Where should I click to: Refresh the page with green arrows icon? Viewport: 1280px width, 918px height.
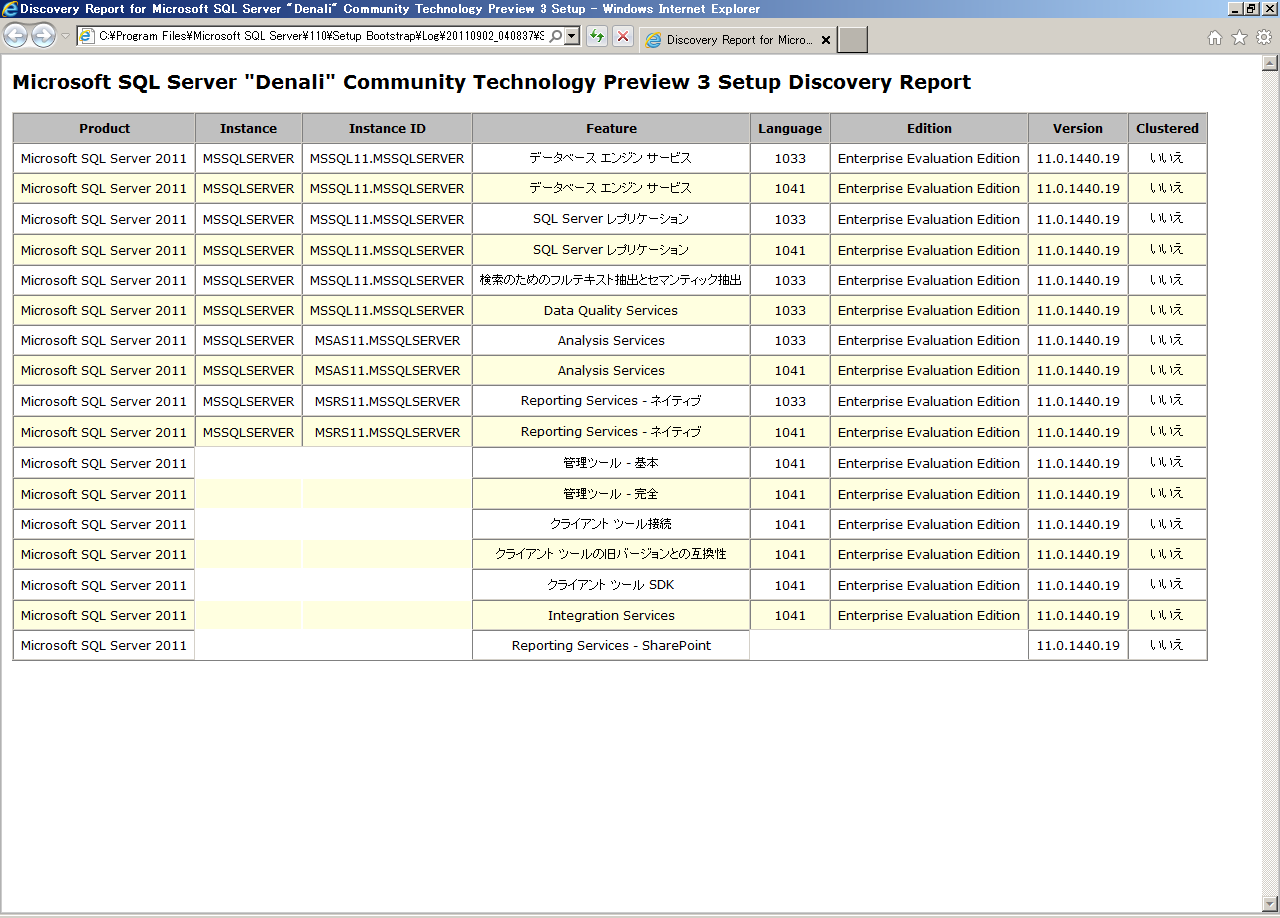pos(597,37)
